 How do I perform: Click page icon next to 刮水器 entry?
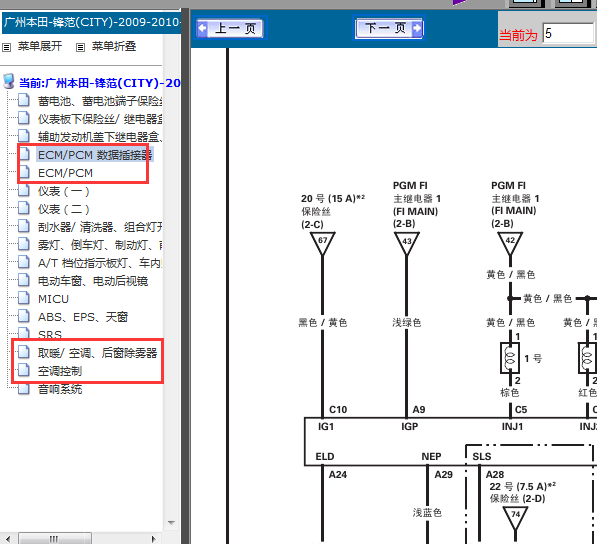tap(24, 226)
